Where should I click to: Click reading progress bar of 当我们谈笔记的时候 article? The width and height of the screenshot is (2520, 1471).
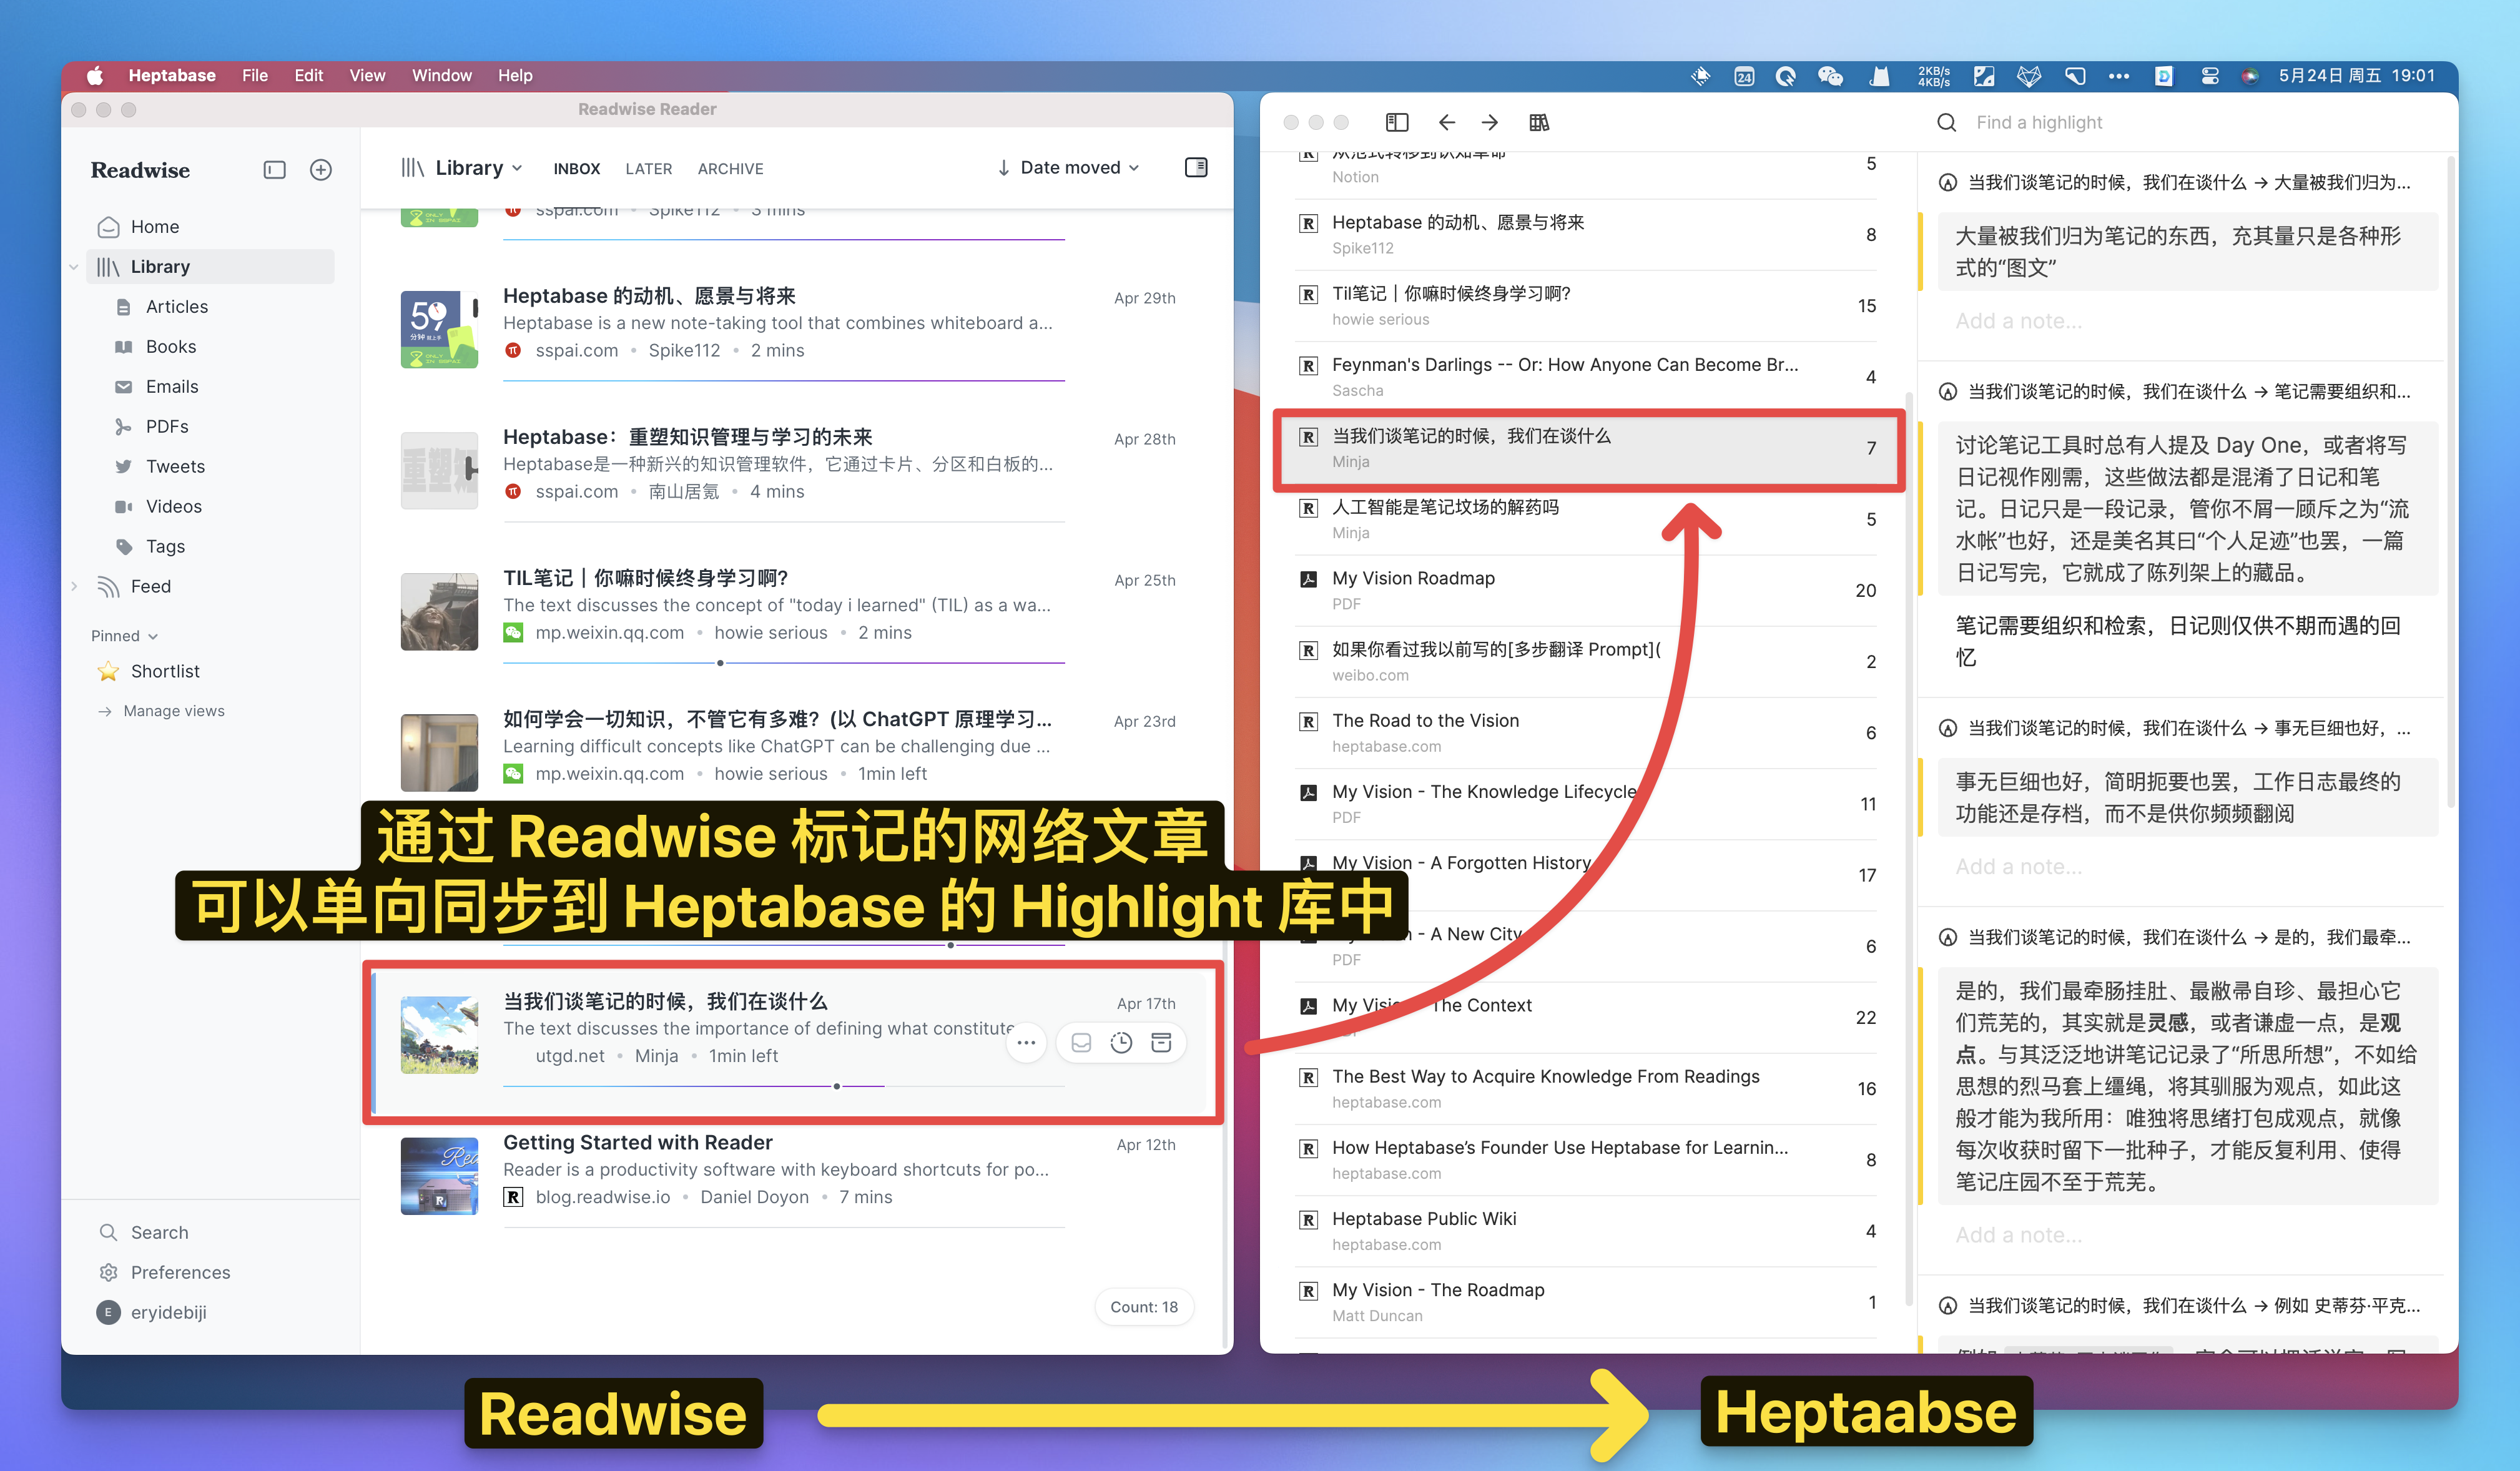(783, 1086)
